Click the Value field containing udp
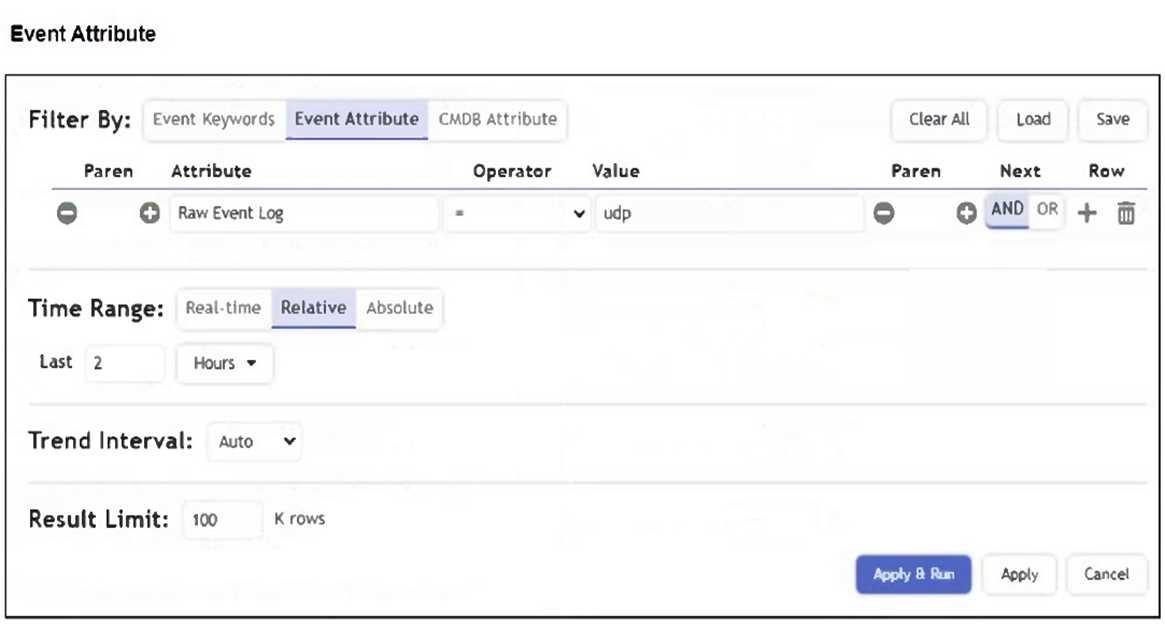The width and height of the screenshot is (1165, 624). (729, 214)
